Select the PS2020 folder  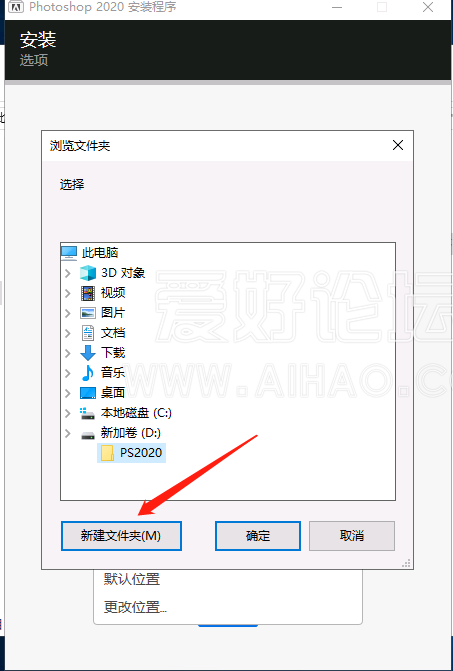(x=132, y=453)
